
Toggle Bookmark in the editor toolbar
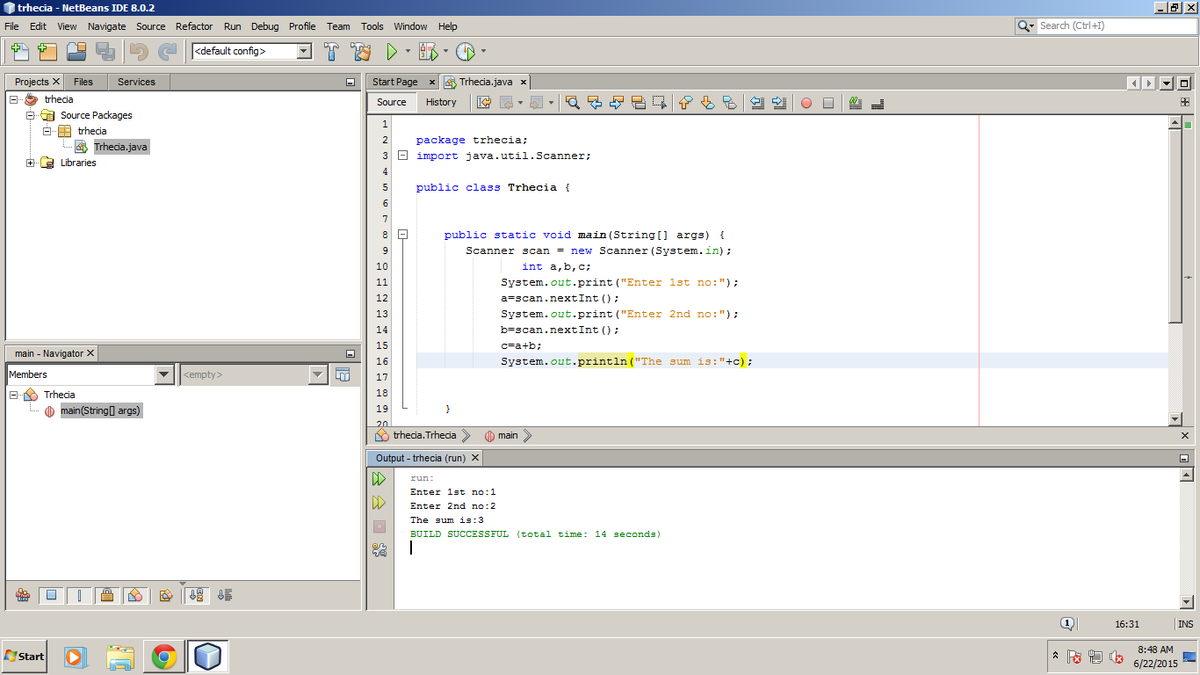coord(729,102)
